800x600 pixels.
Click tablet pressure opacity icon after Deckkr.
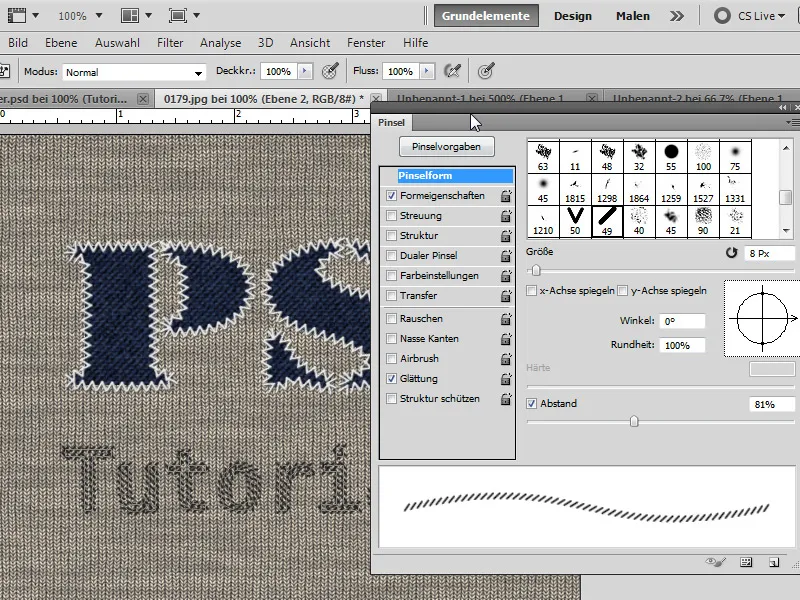pyautogui.click(x=331, y=71)
